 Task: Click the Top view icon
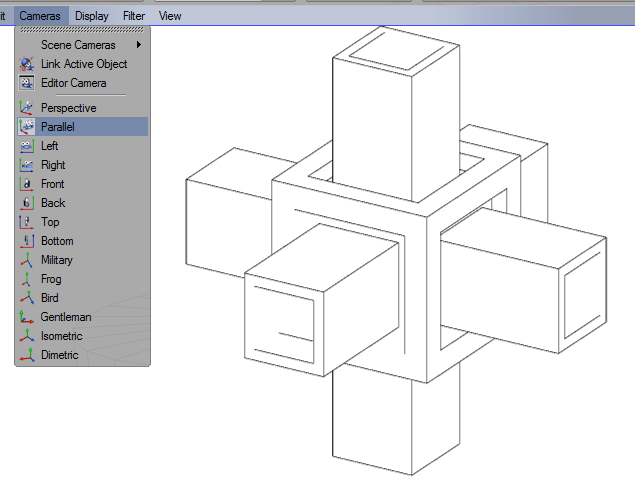click(x=27, y=222)
